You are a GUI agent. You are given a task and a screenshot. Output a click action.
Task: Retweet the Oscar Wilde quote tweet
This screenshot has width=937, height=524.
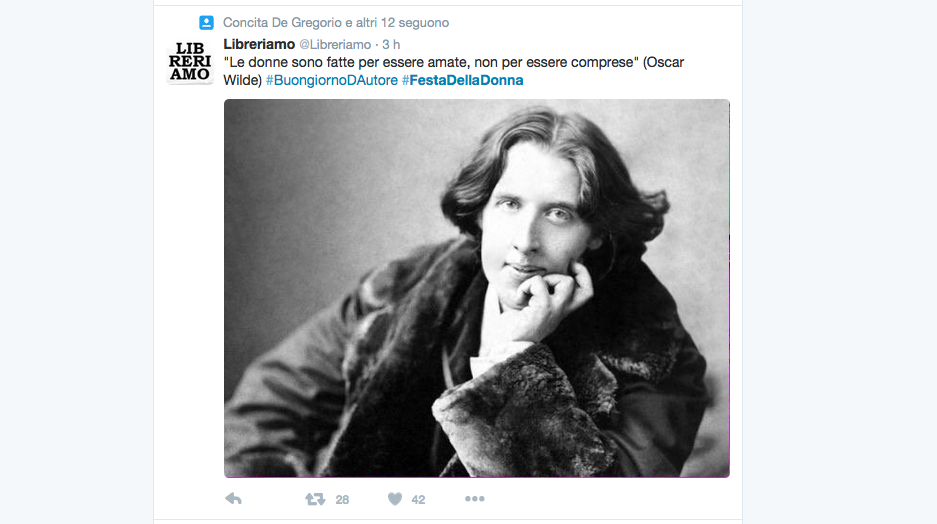(315, 499)
